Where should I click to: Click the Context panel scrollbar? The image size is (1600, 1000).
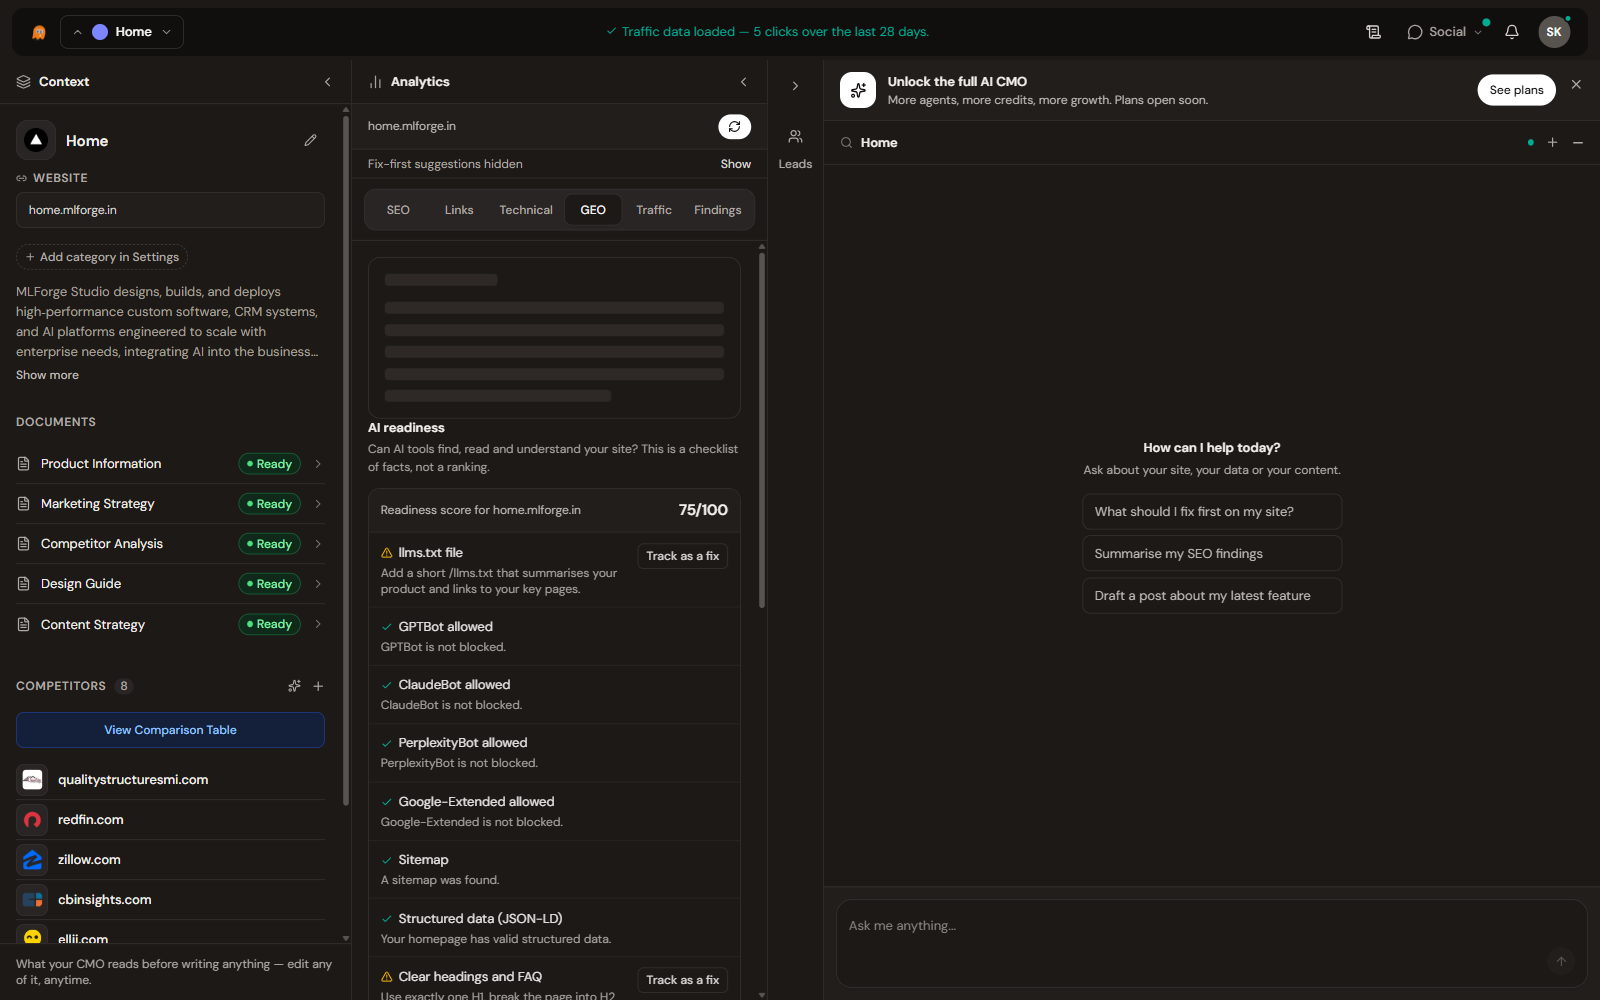coord(346,460)
